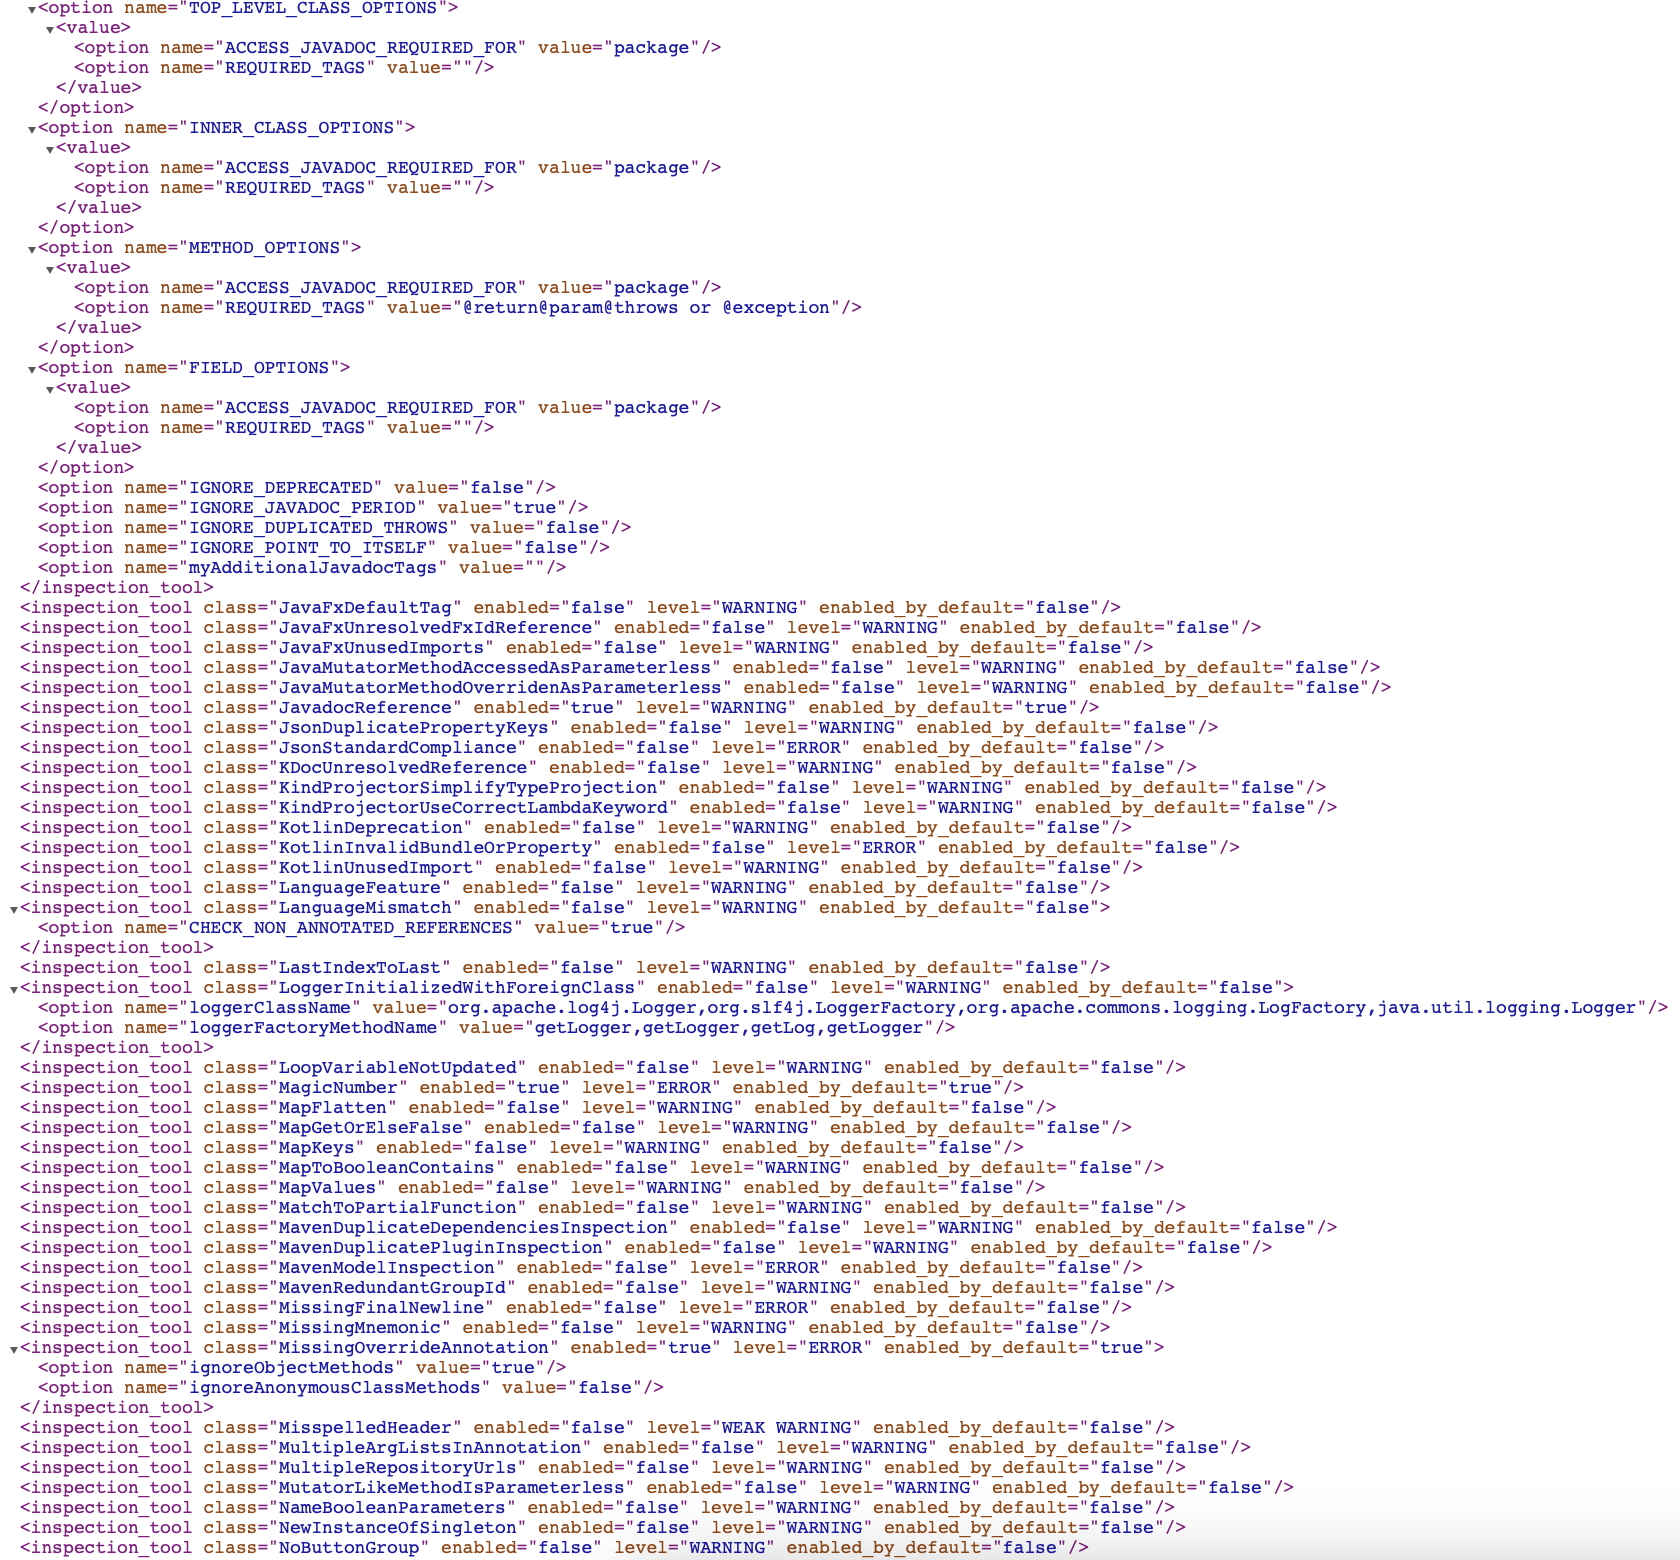This screenshot has width=1680, height=1560.
Task: Click the IGNORE_JAVADOC_PERIOD option line
Action: (x=313, y=508)
